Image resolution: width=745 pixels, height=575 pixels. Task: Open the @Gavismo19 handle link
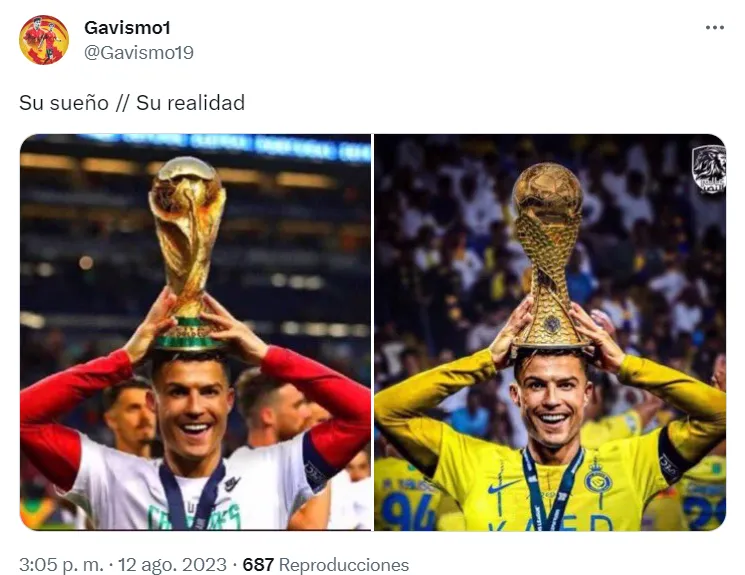point(139,52)
